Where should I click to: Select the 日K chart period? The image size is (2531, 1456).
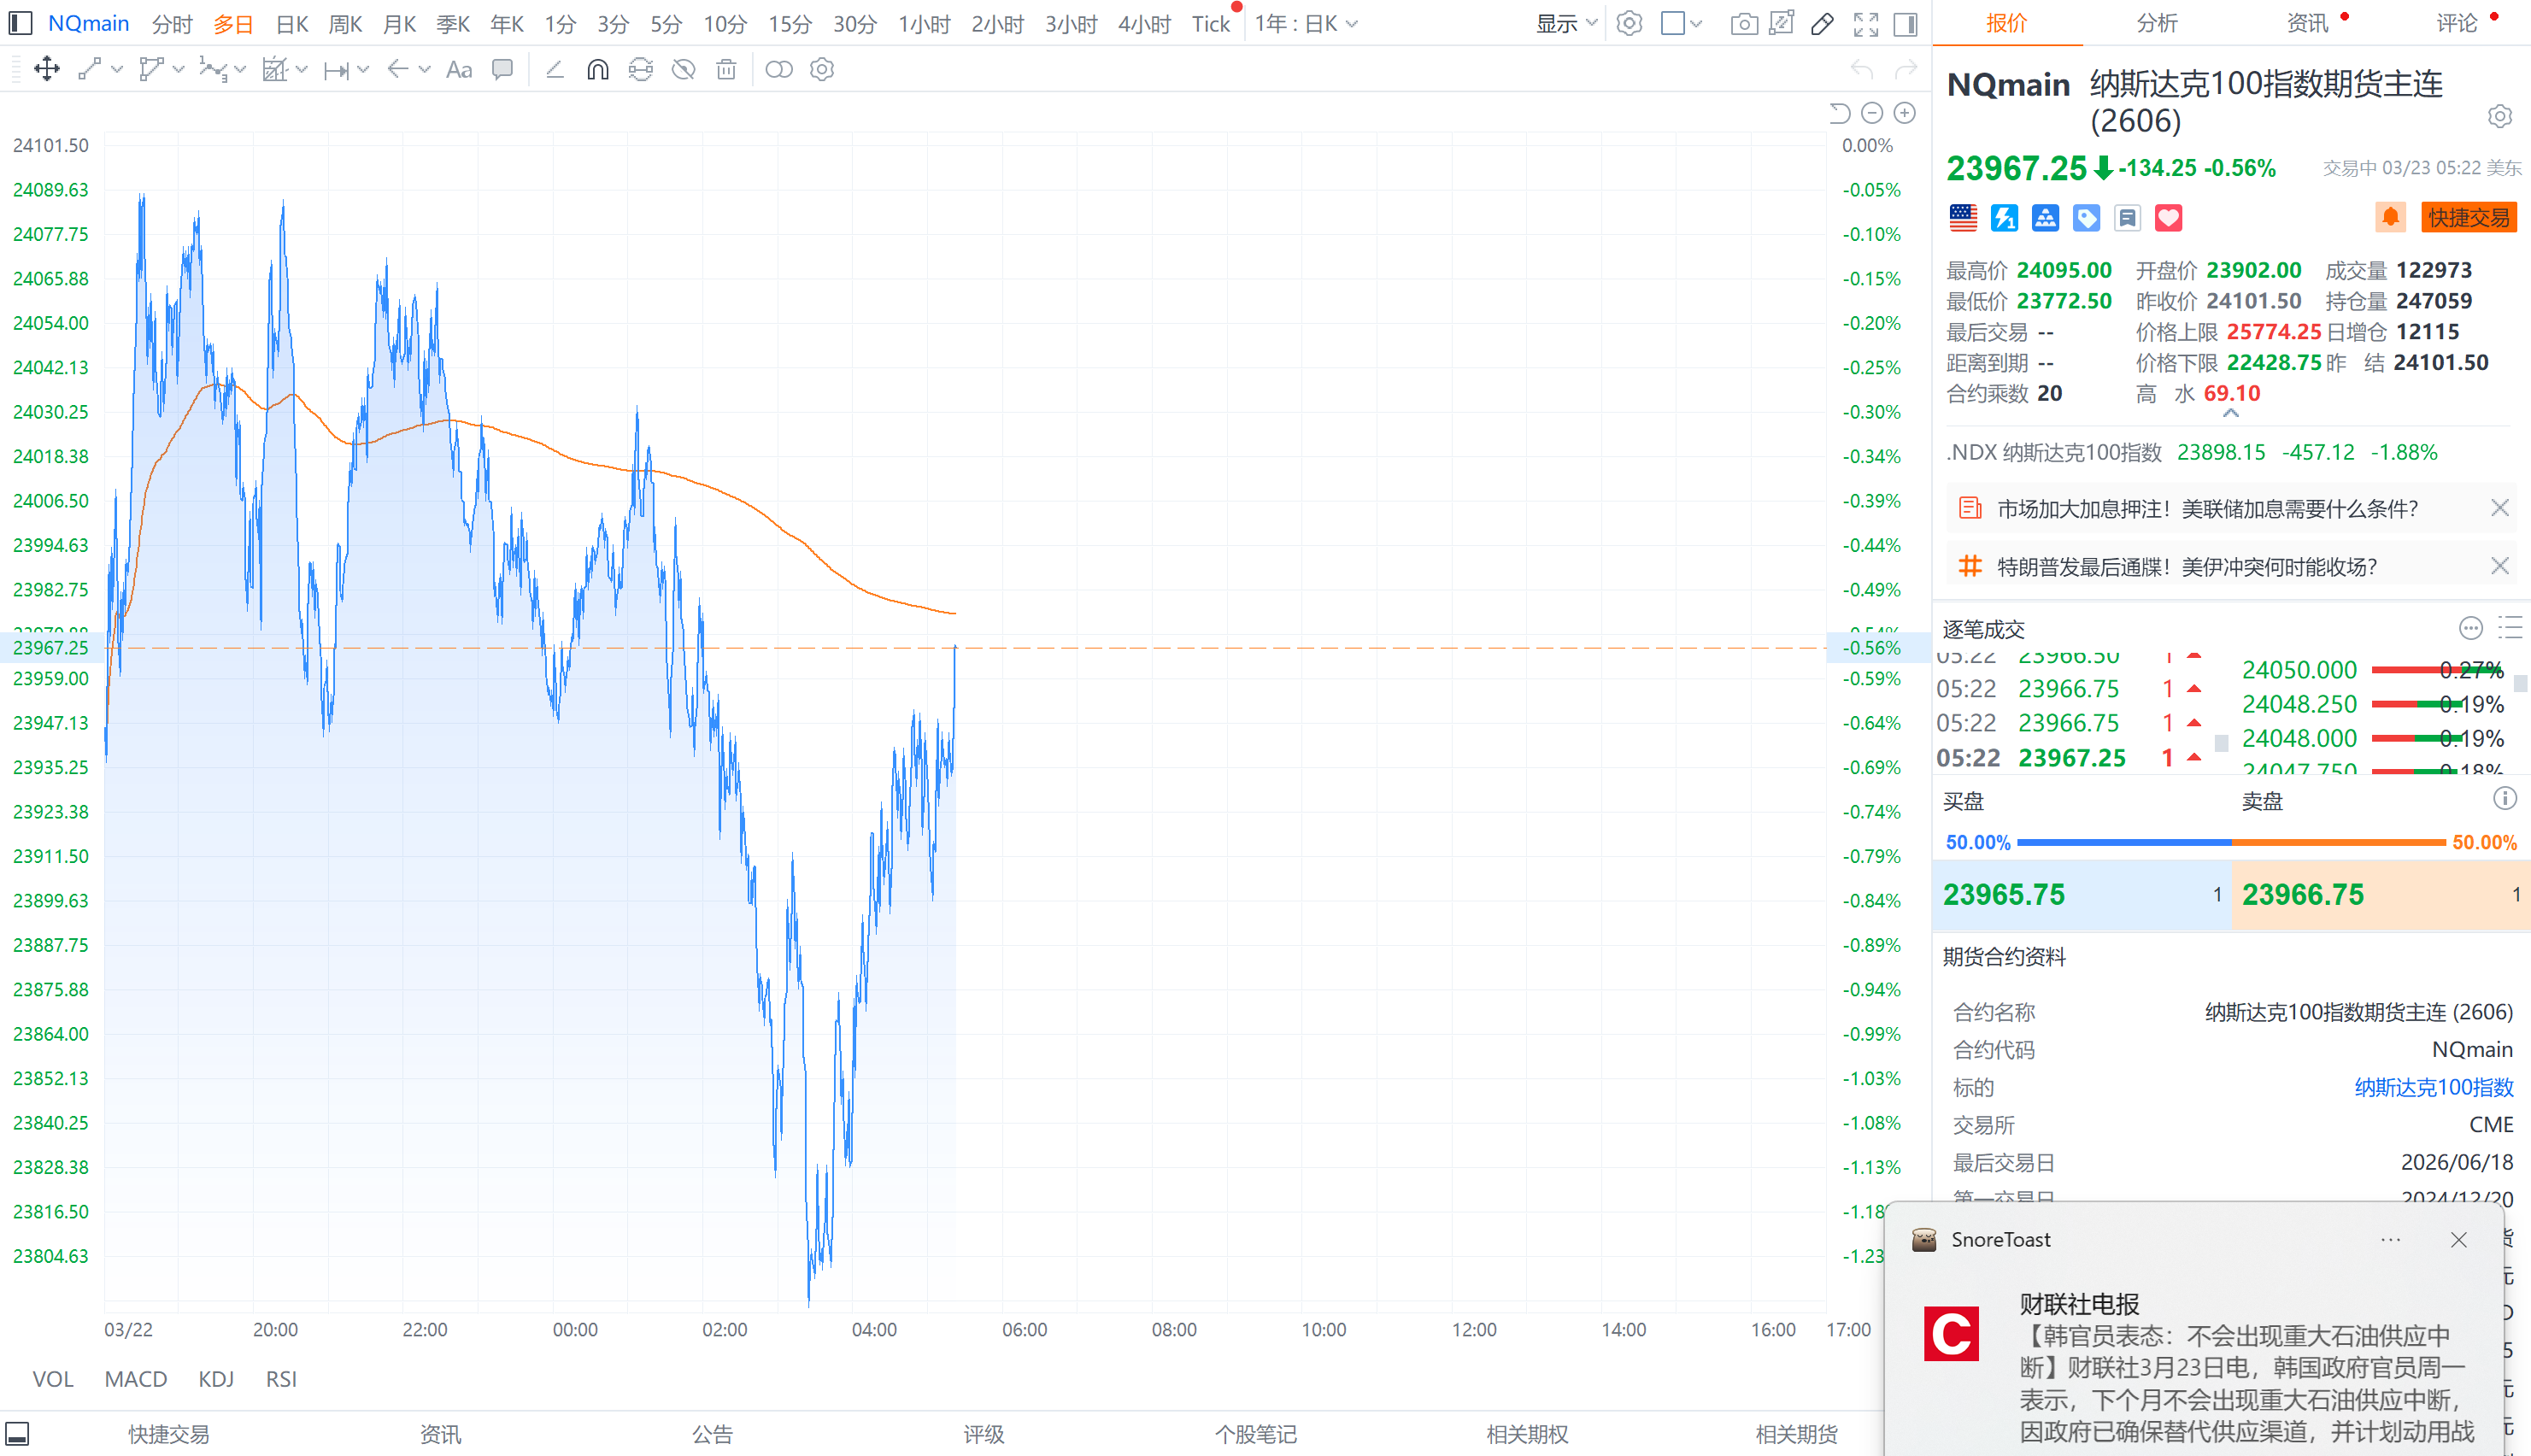click(292, 24)
